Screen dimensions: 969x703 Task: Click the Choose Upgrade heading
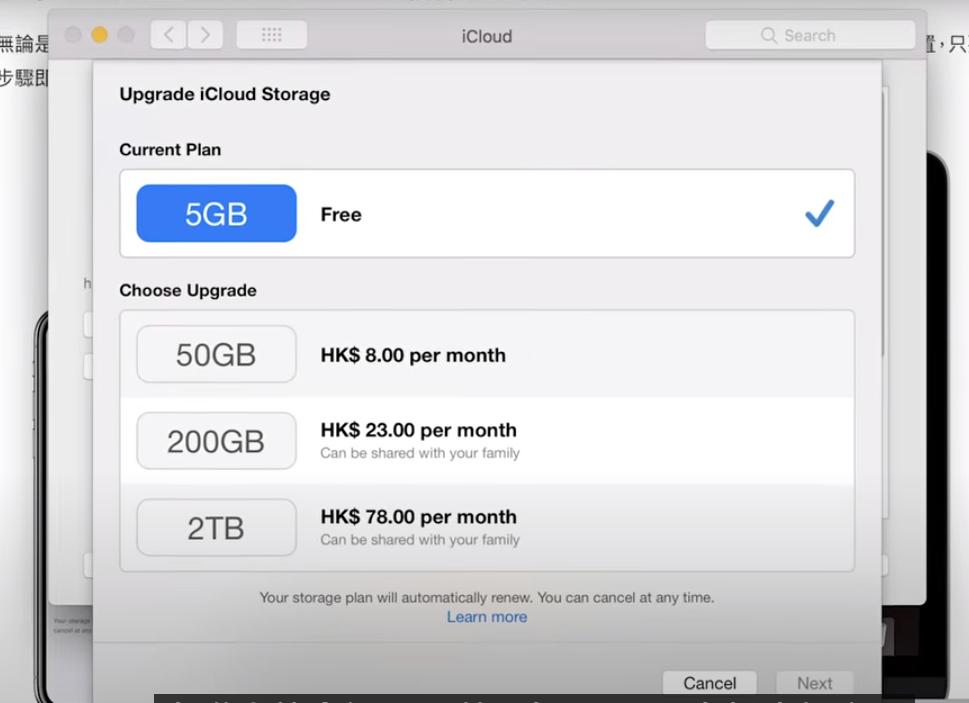click(188, 290)
